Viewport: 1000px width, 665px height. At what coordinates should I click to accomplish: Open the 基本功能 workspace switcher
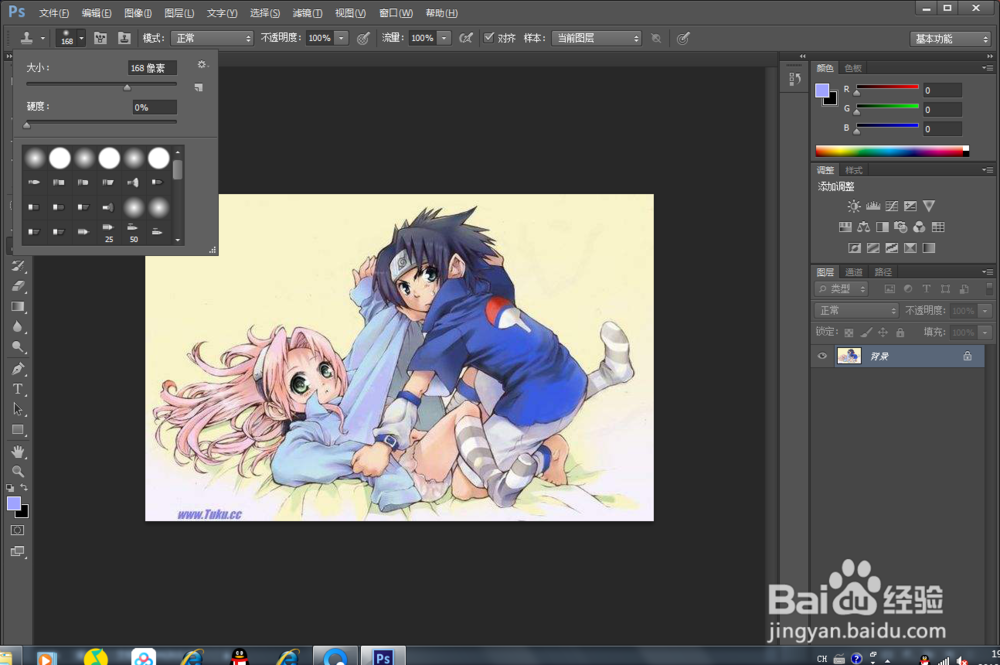[x=950, y=39]
